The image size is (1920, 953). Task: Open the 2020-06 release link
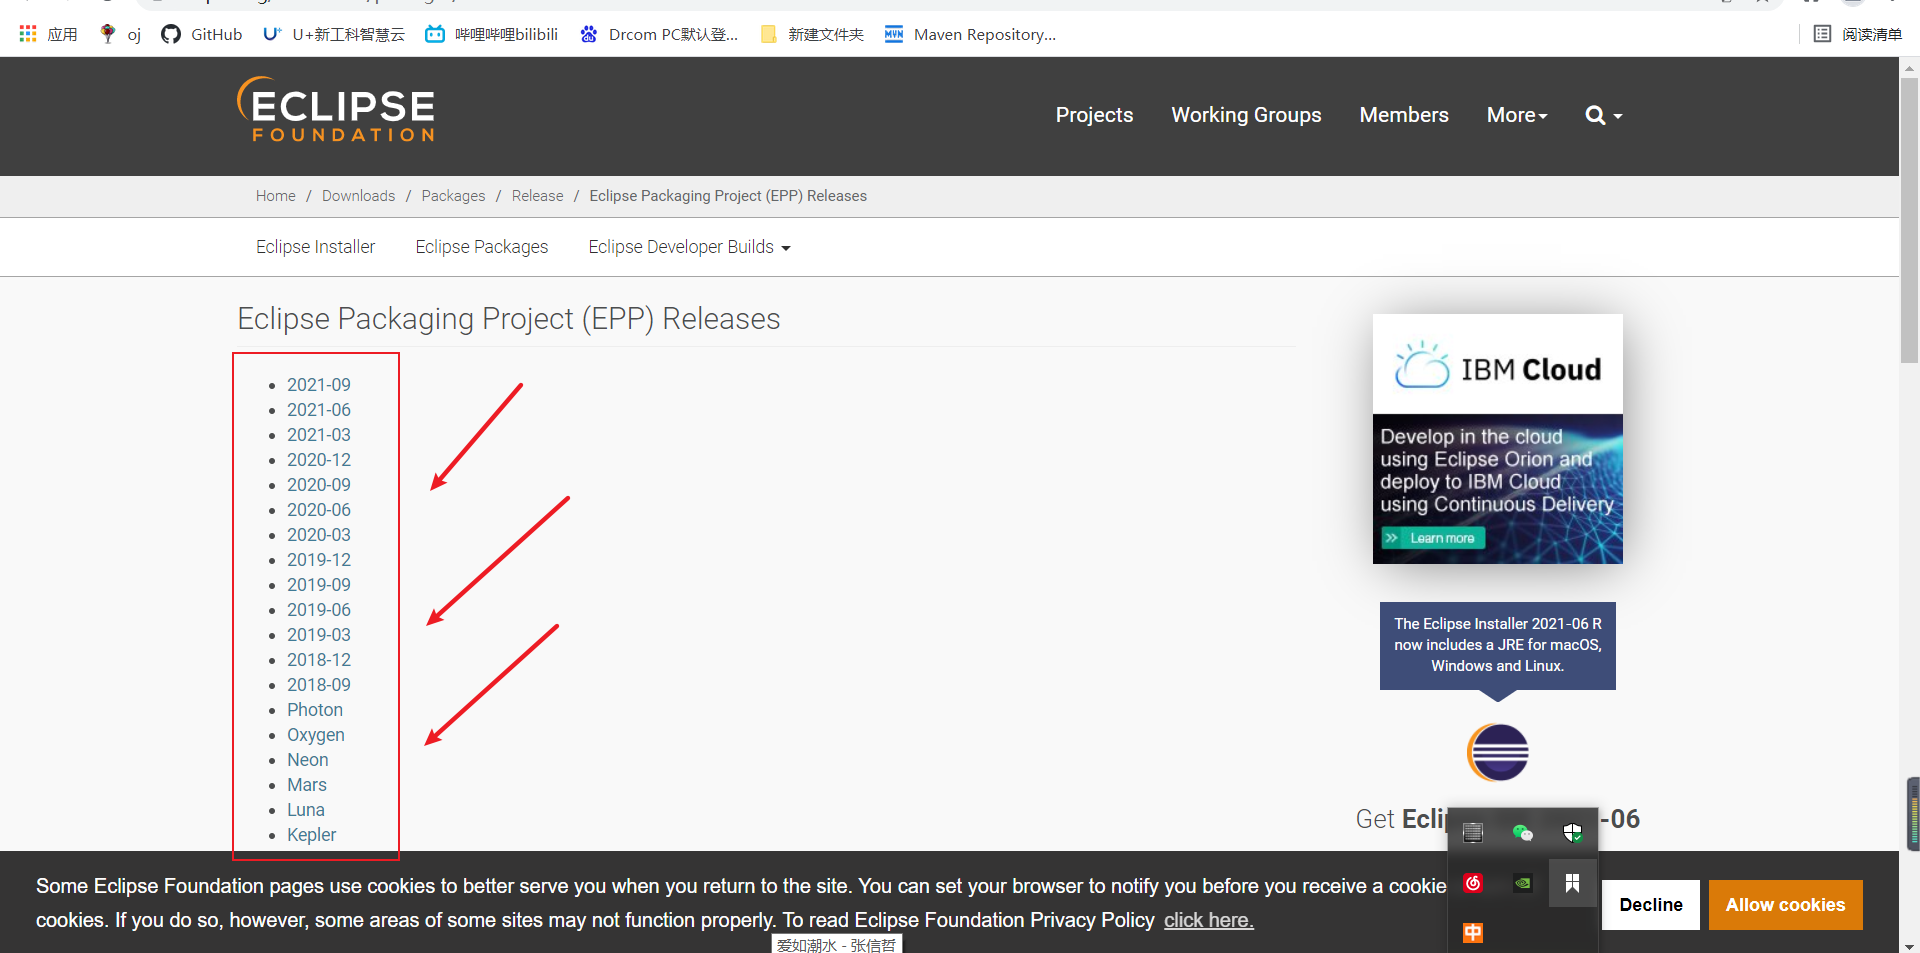coord(319,510)
